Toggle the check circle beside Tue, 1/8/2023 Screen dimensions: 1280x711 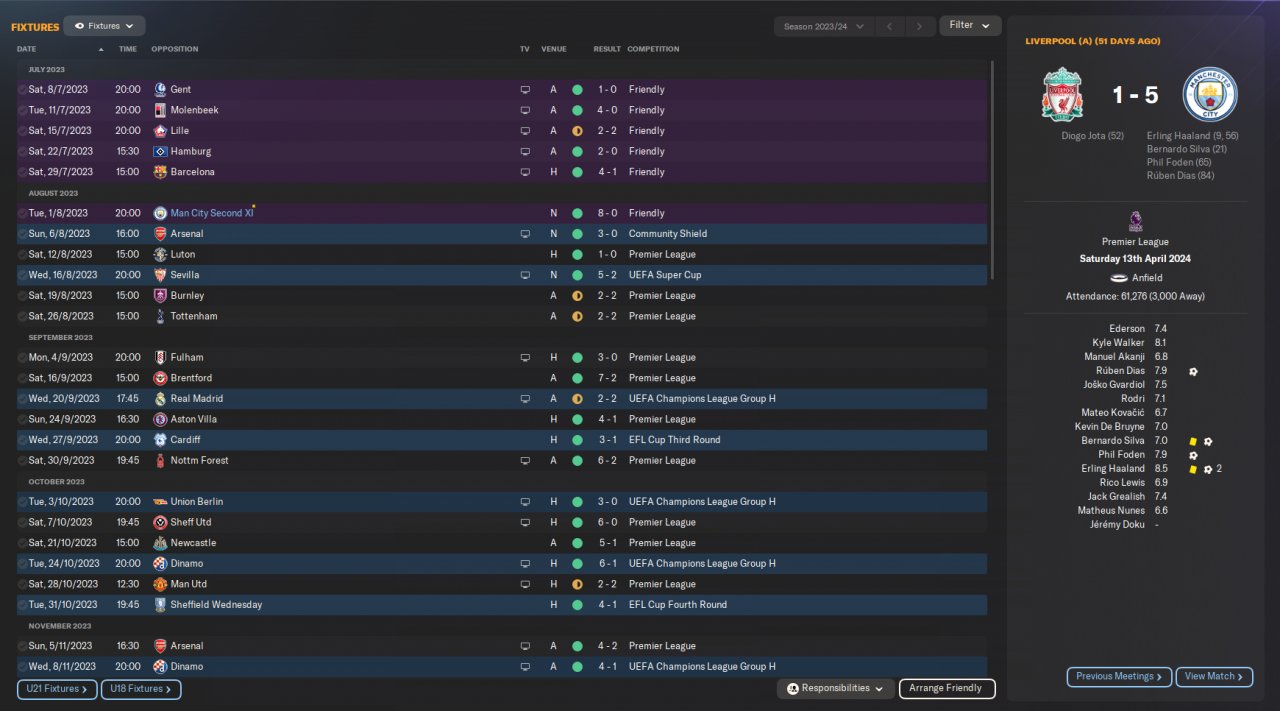click(x=22, y=213)
